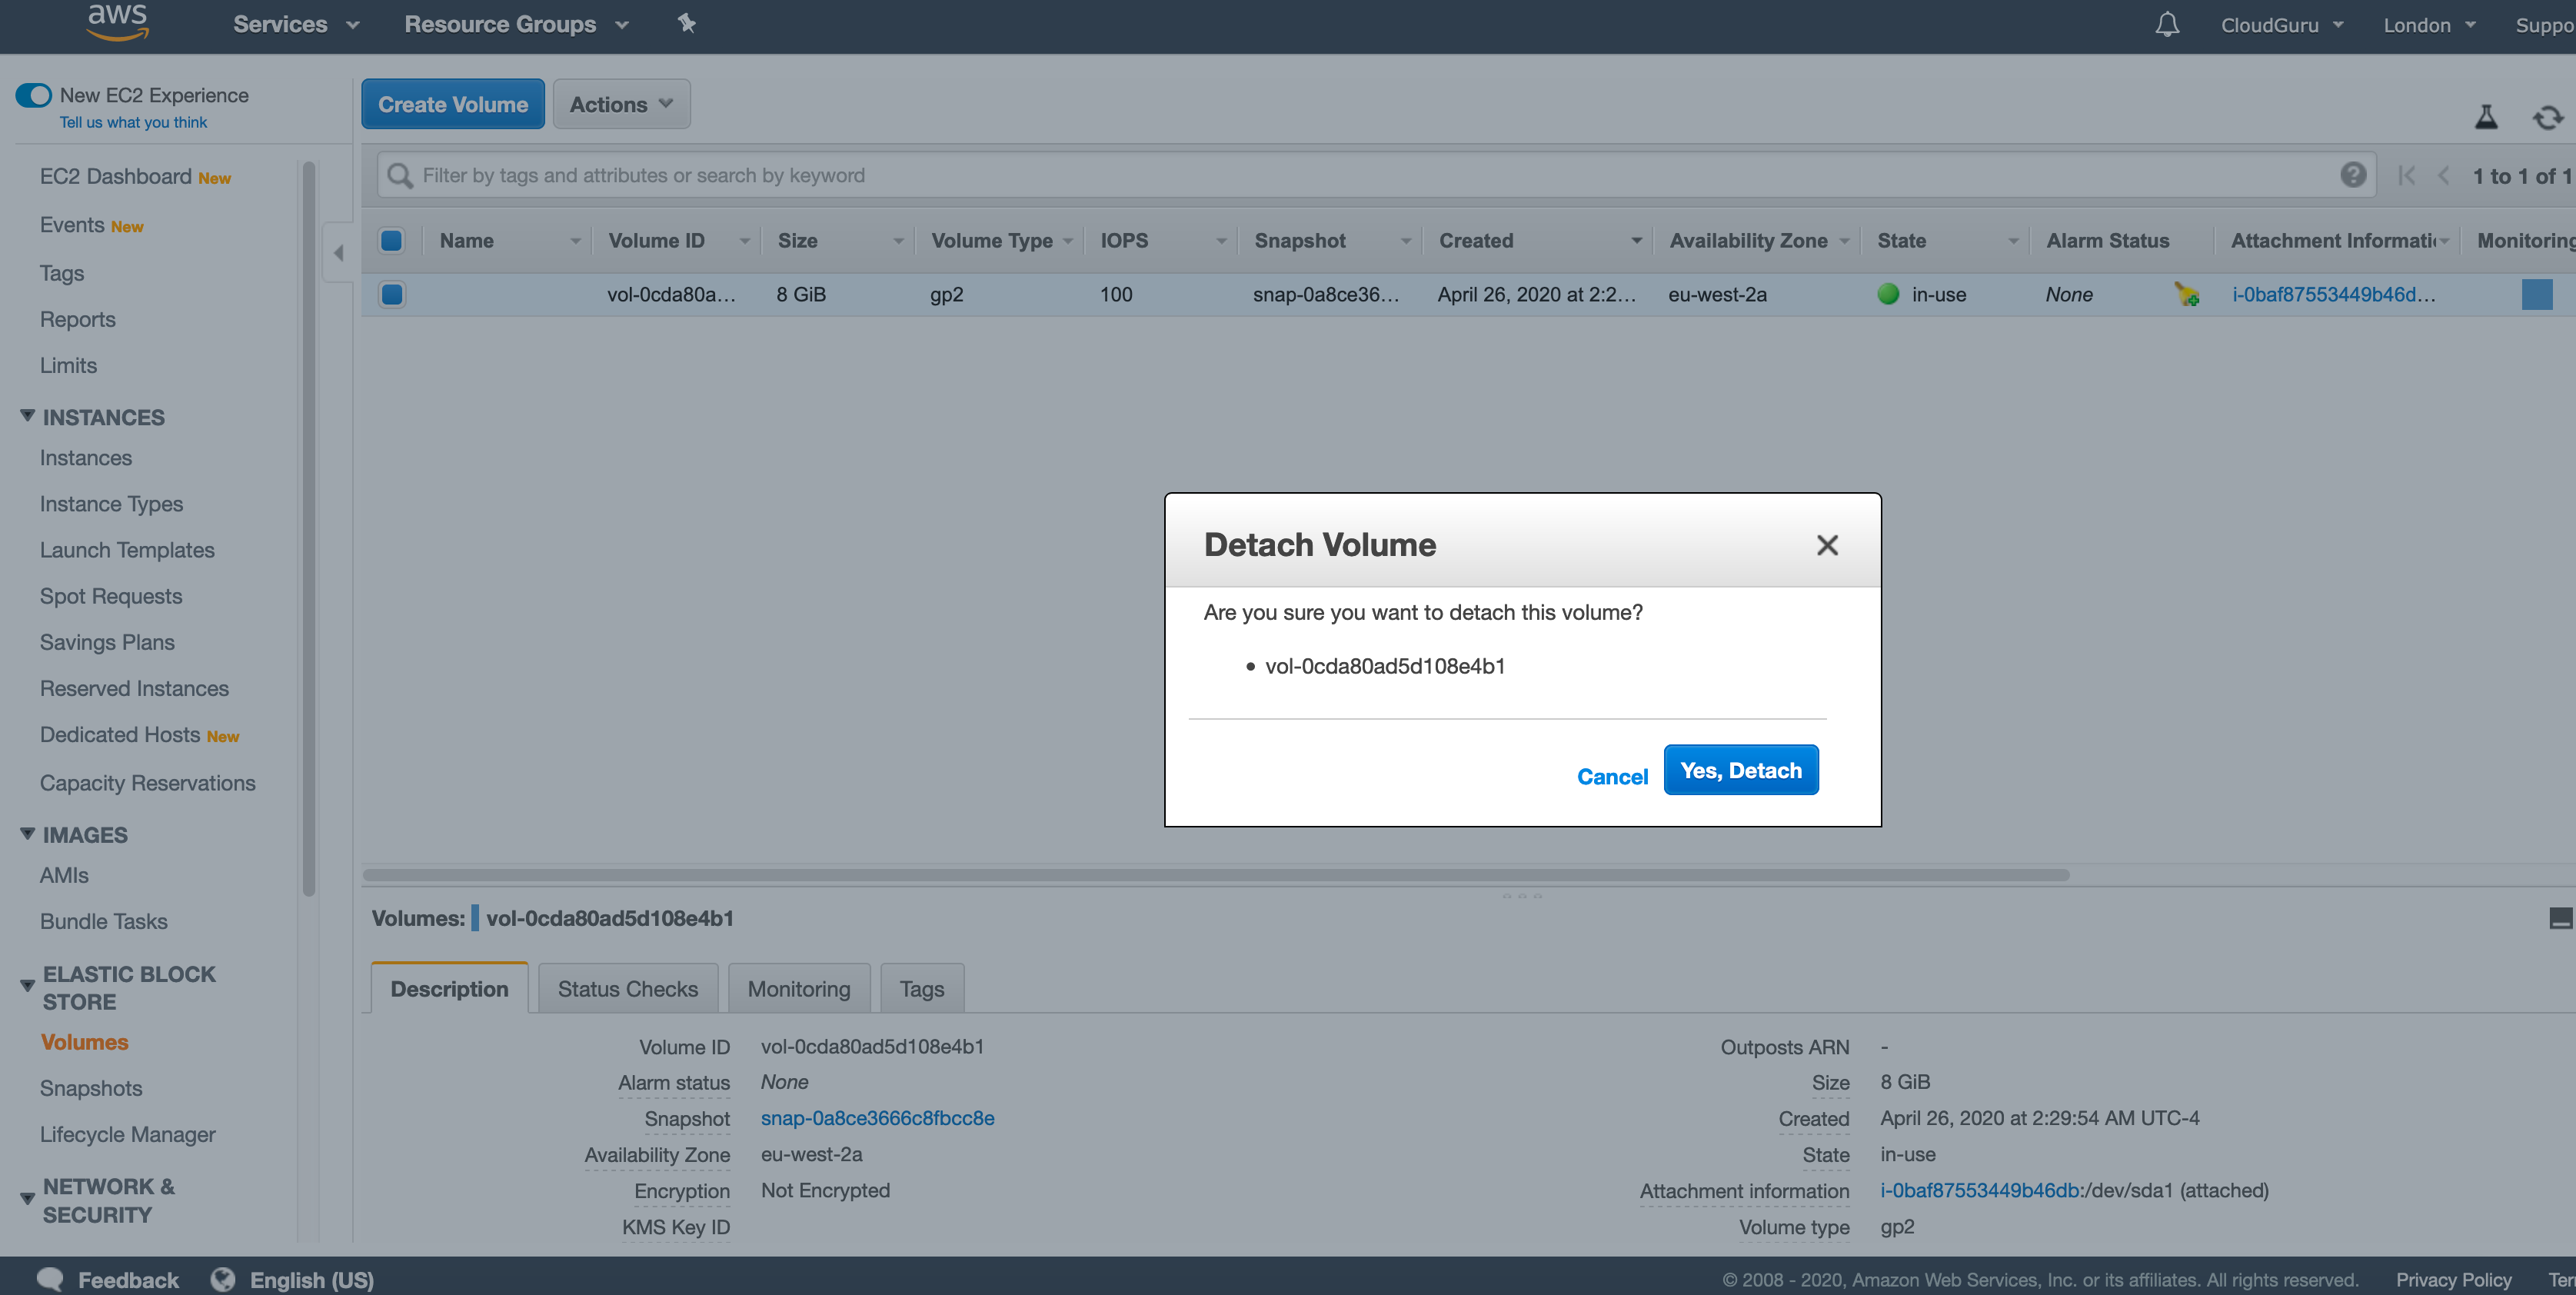2576x1295 pixels.
Task: Click the pin shortcut icon in top bar
Action: [x=686, y=23]
